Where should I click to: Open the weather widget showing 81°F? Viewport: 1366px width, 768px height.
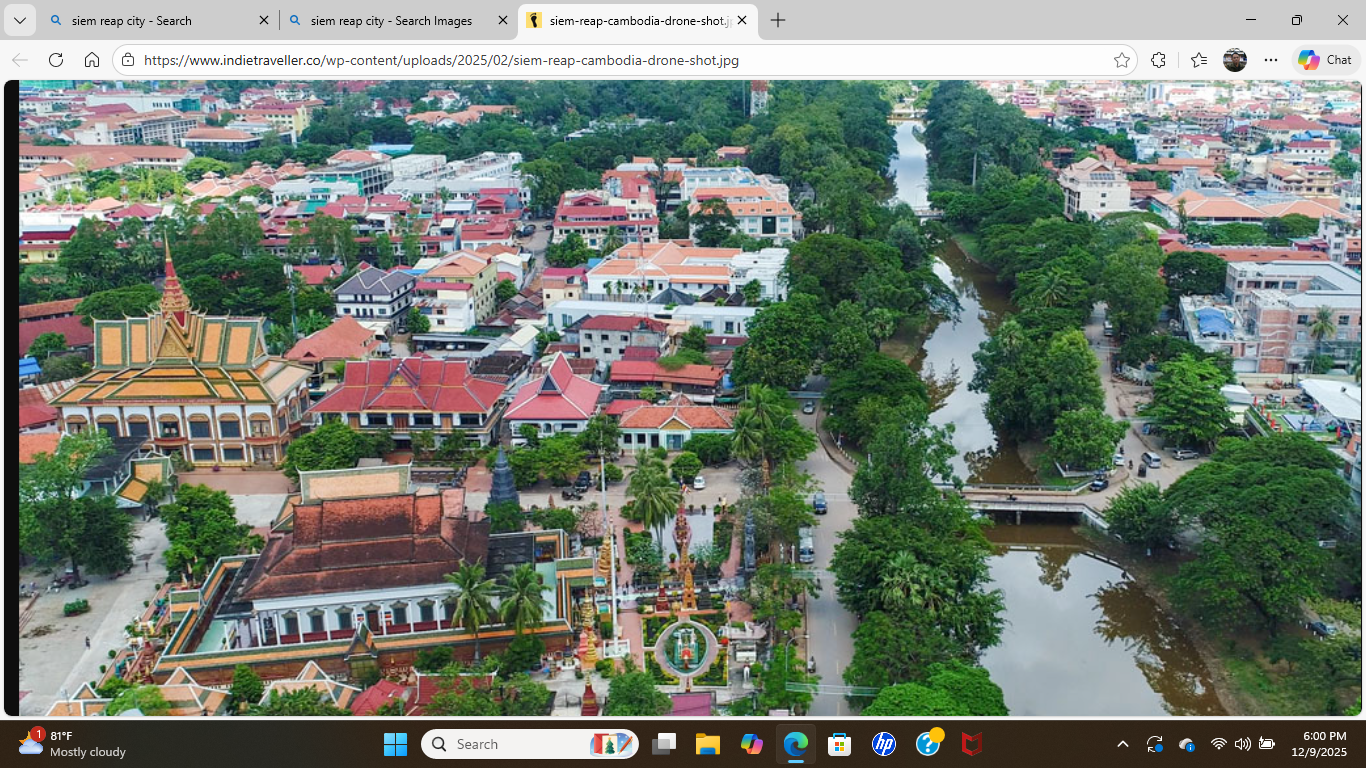tap(72, 744)
